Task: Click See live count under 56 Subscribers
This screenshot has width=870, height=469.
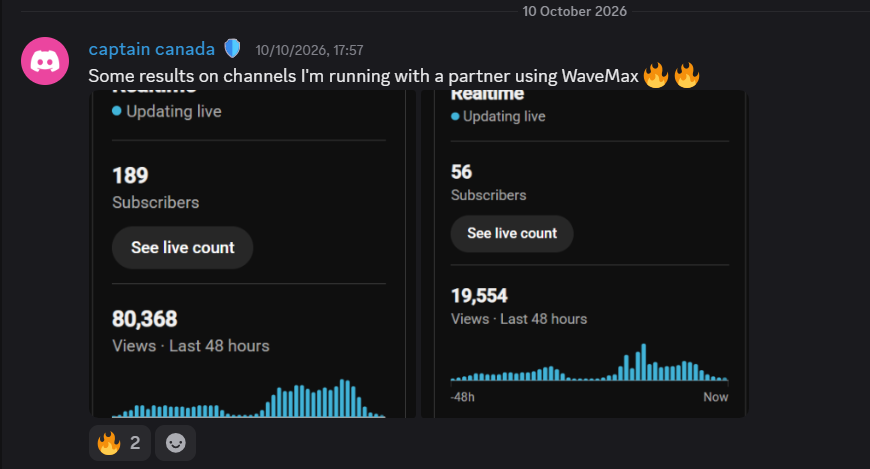Action: (x=512, y=234)
